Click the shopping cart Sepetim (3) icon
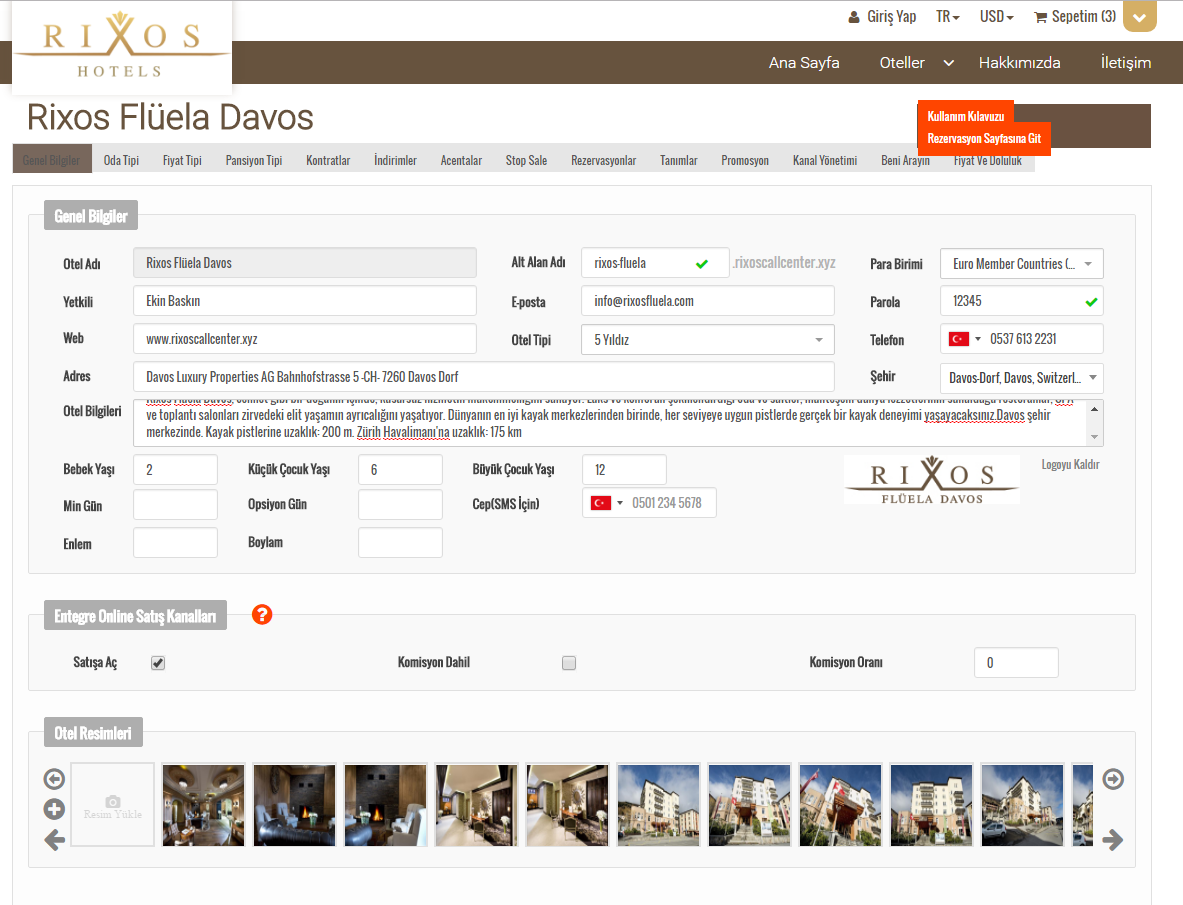The width and height of the screenshot is (1183, 905). [1040, 17]
